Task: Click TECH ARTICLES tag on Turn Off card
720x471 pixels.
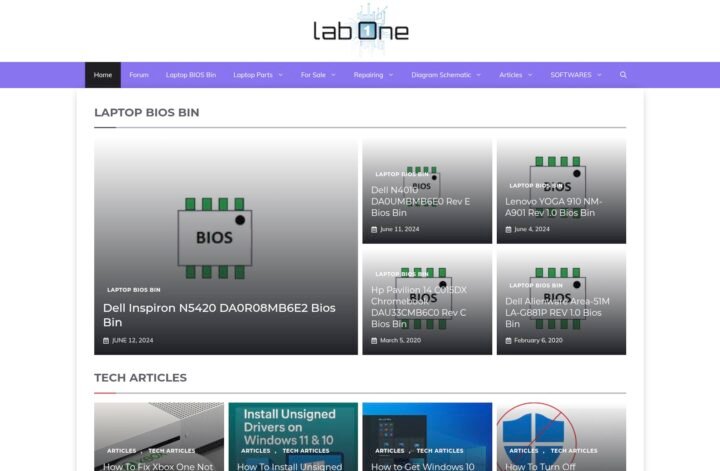Action: [574, 451]
